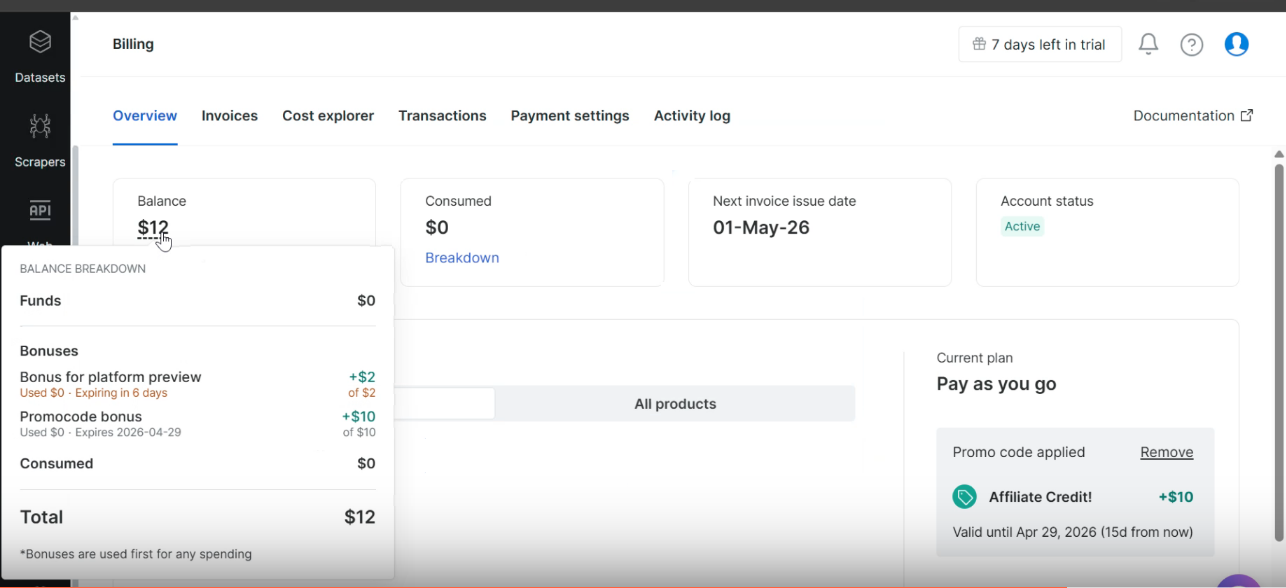Click the $12 balance amount

pos(153,228)
